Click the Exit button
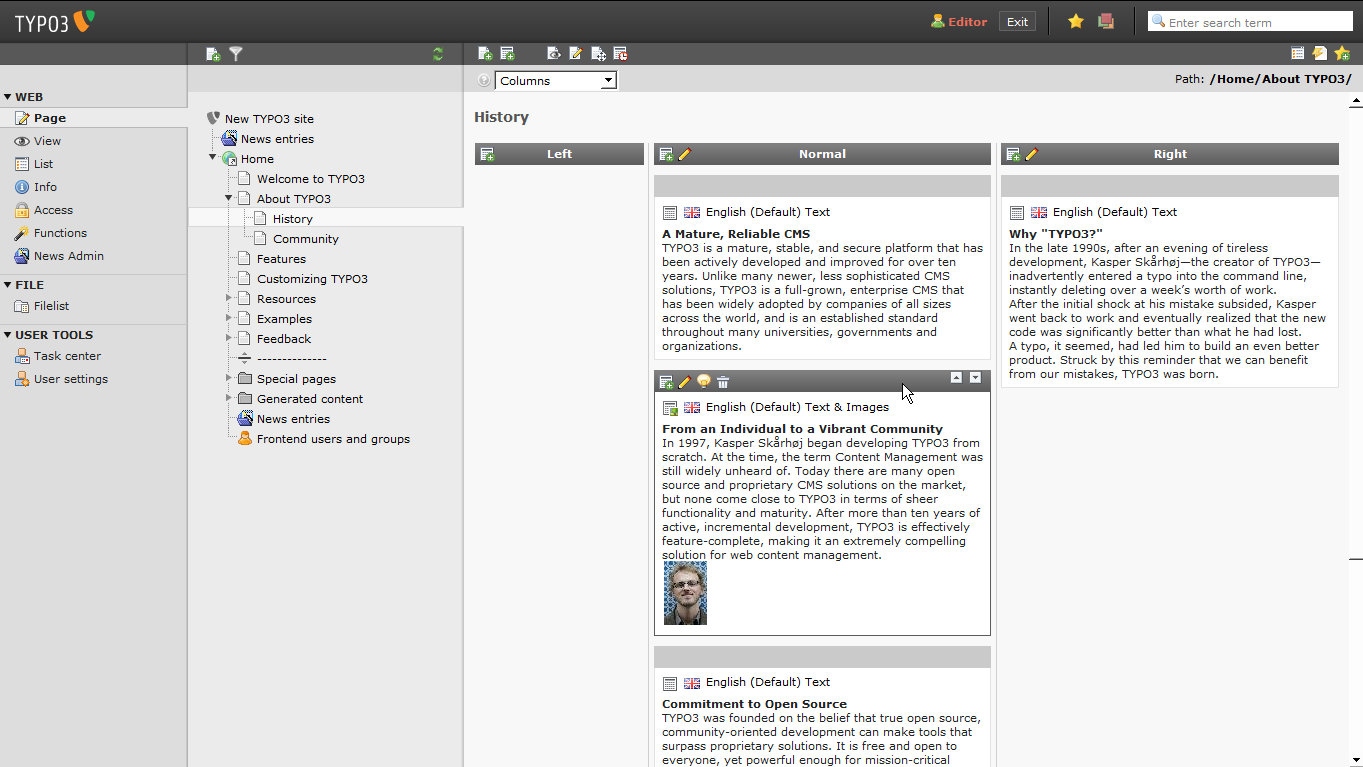The width and height of the screenshot is (1363, 767). pos(1017,21)
